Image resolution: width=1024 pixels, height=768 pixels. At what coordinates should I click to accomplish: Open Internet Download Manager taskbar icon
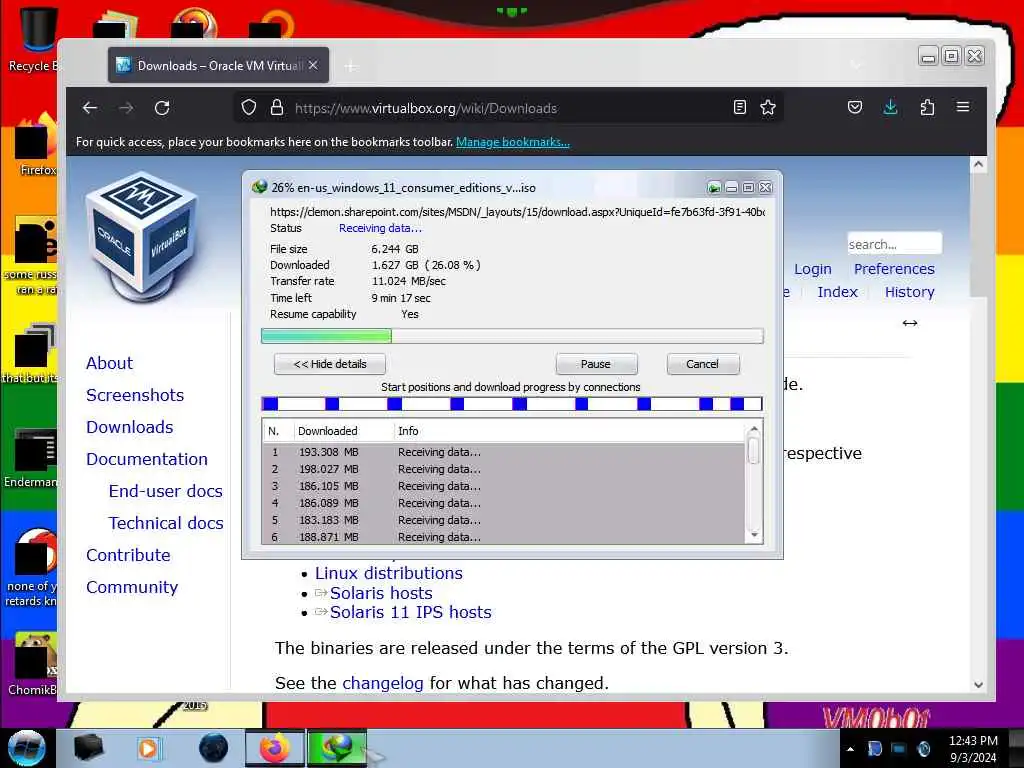336,748
